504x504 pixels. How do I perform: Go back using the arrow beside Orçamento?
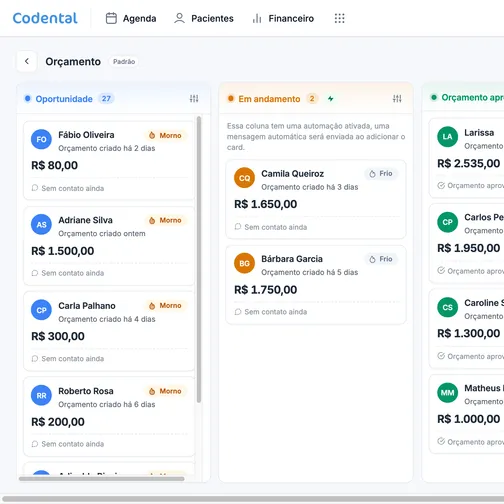27,61
